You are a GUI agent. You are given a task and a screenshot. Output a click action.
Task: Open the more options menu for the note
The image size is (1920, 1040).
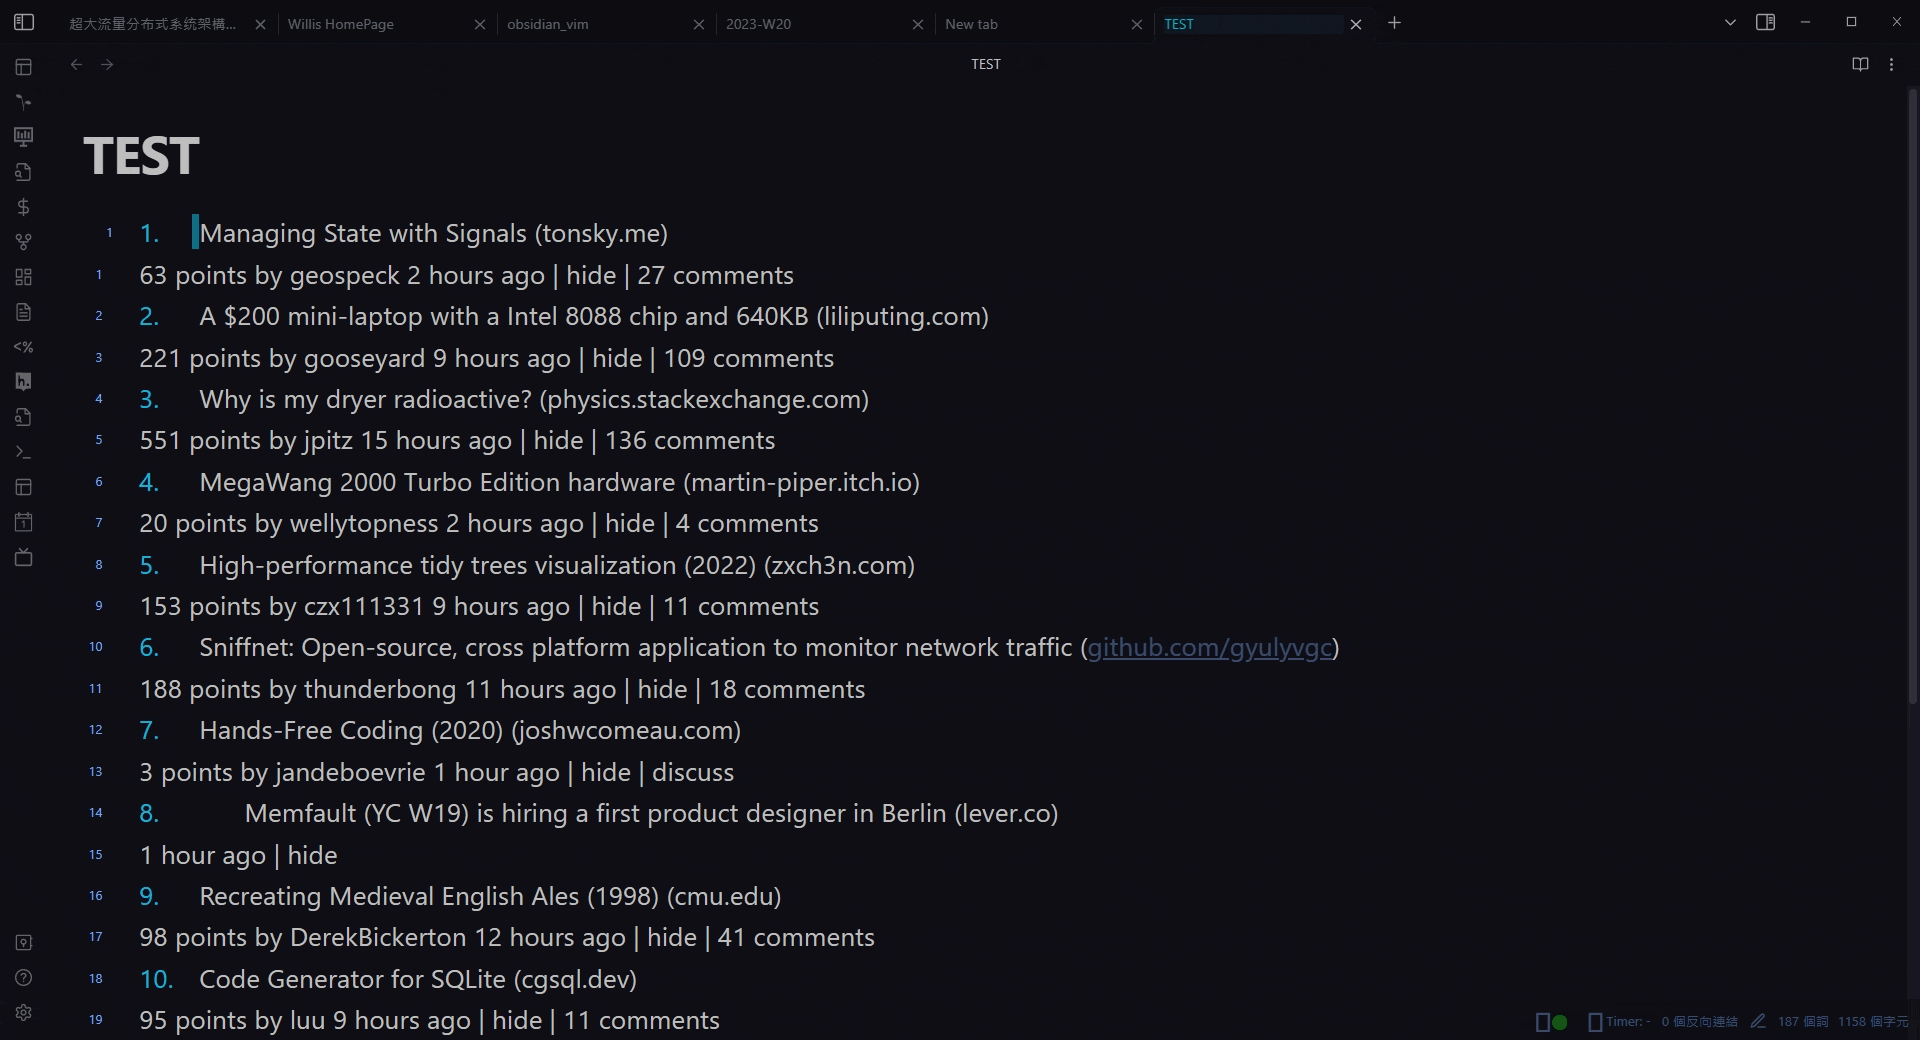[1891, 64]
